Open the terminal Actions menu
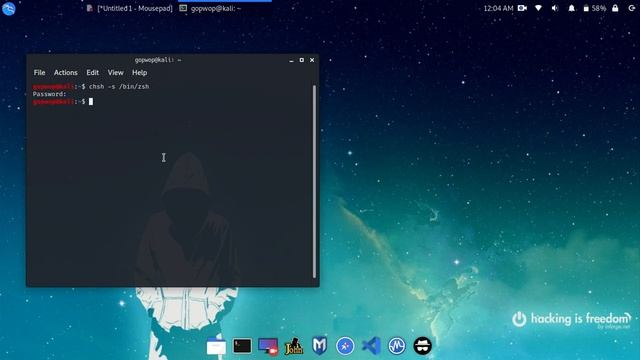The height and width of the screenshot is (360, 640). 66,73
